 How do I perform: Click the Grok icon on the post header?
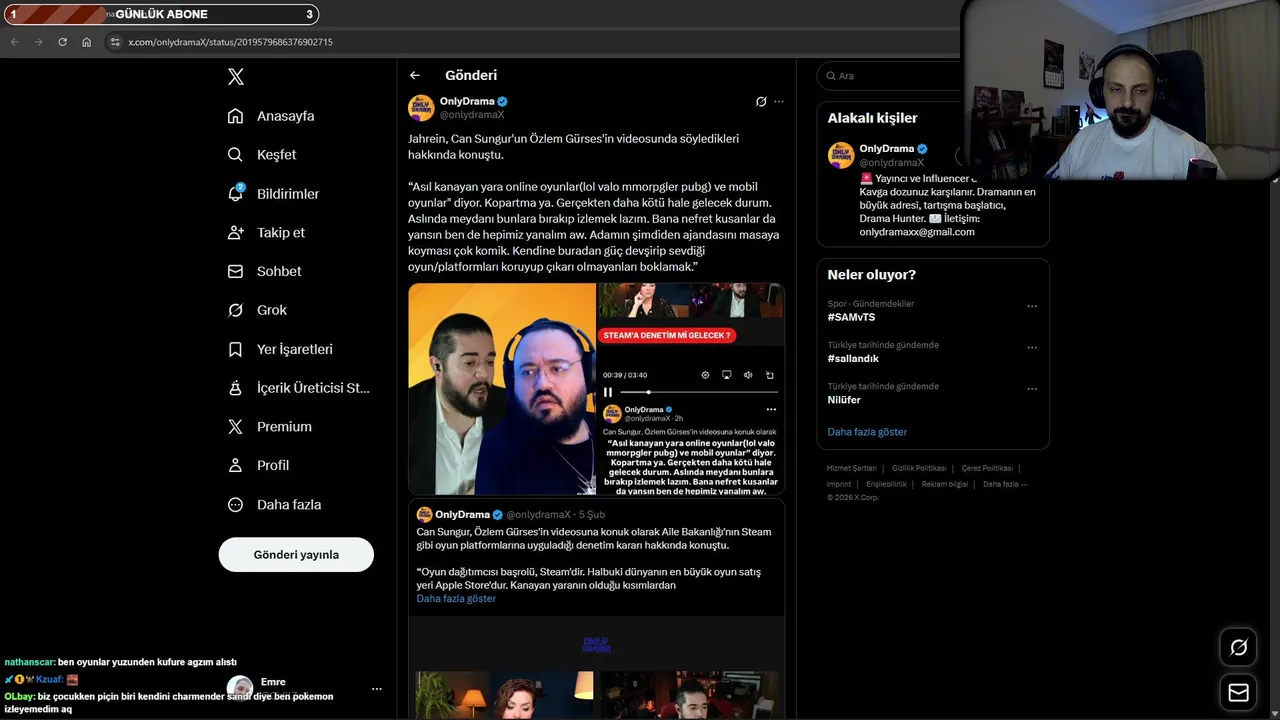click(761, 102)
